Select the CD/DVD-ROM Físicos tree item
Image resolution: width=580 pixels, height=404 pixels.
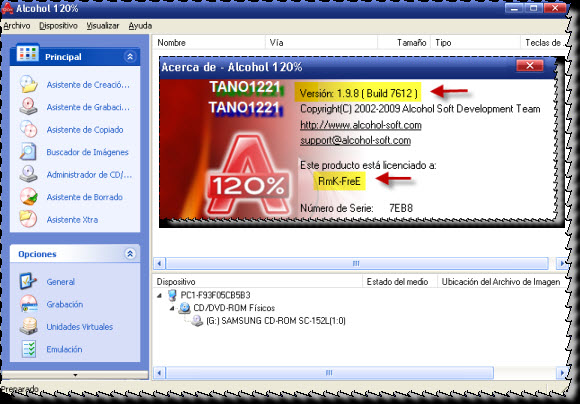point(234,308)
